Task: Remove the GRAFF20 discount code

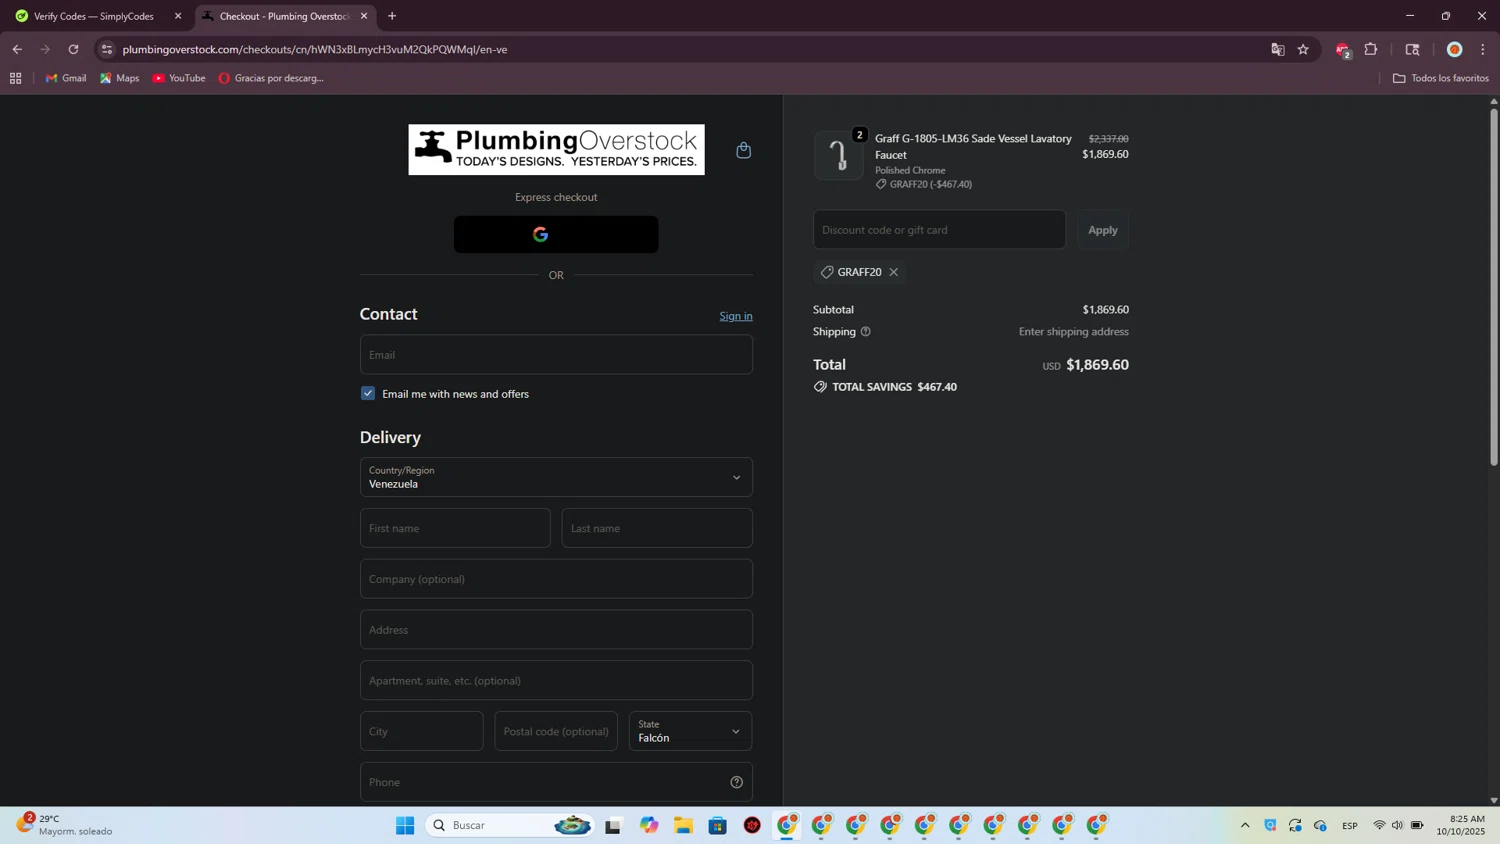Action: tap(894, 272)
